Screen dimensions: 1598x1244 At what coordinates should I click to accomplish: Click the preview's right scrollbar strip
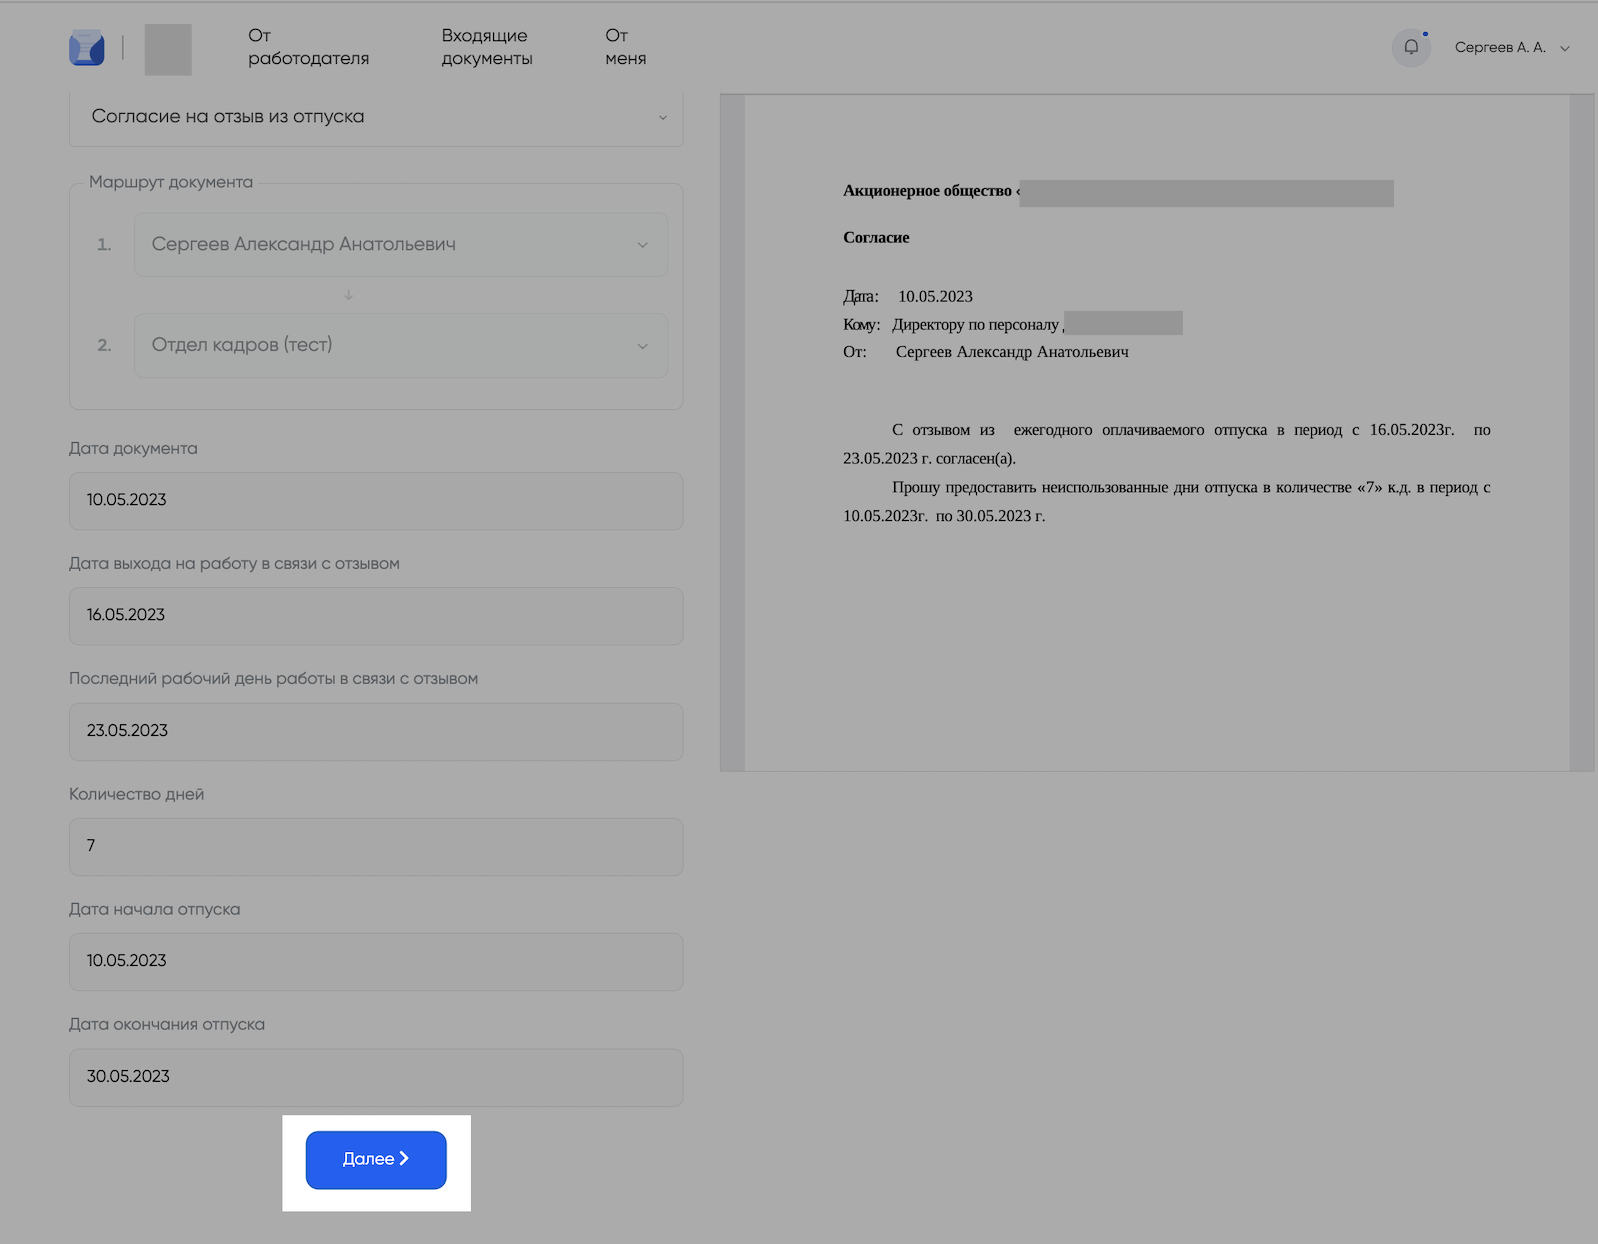(1581, 432)
